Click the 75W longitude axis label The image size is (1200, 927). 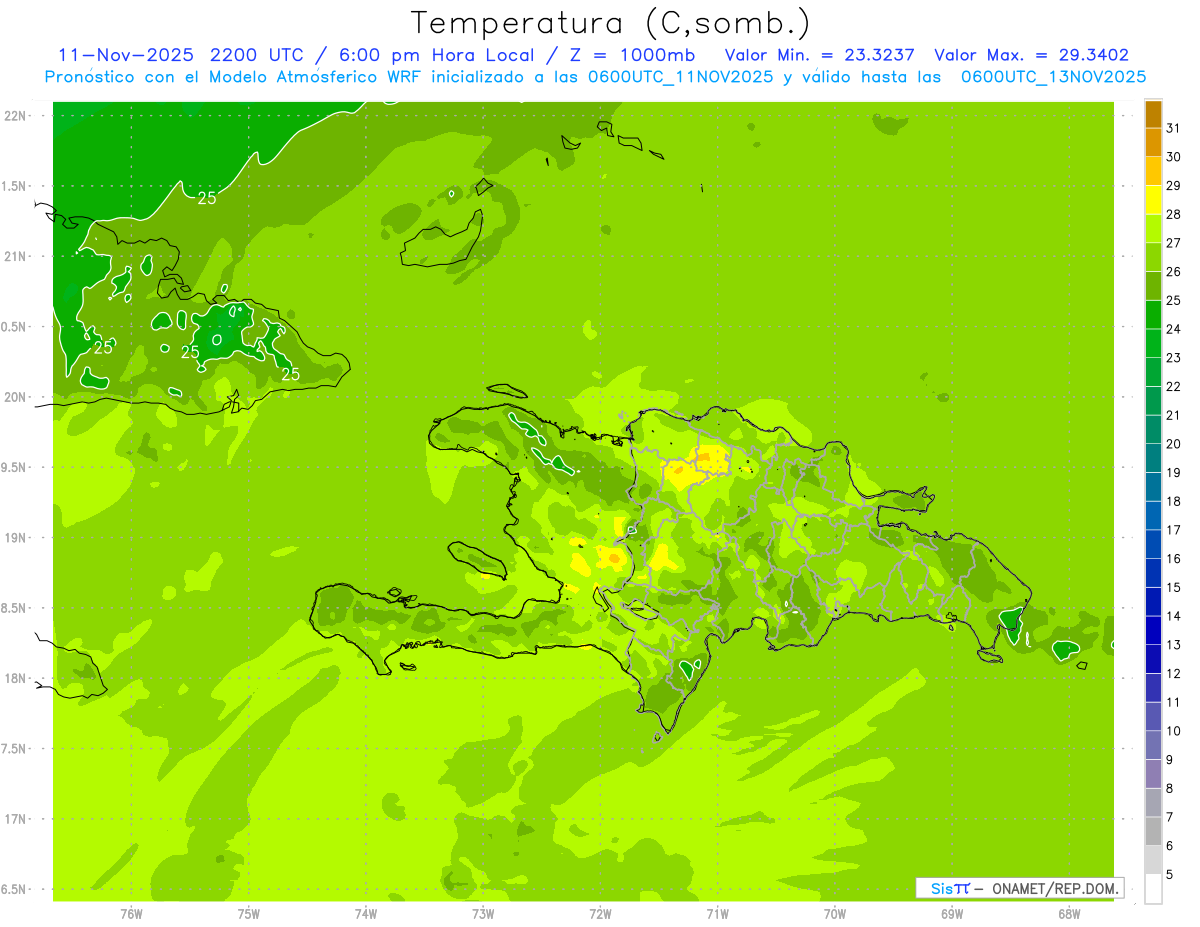(249, 914)
